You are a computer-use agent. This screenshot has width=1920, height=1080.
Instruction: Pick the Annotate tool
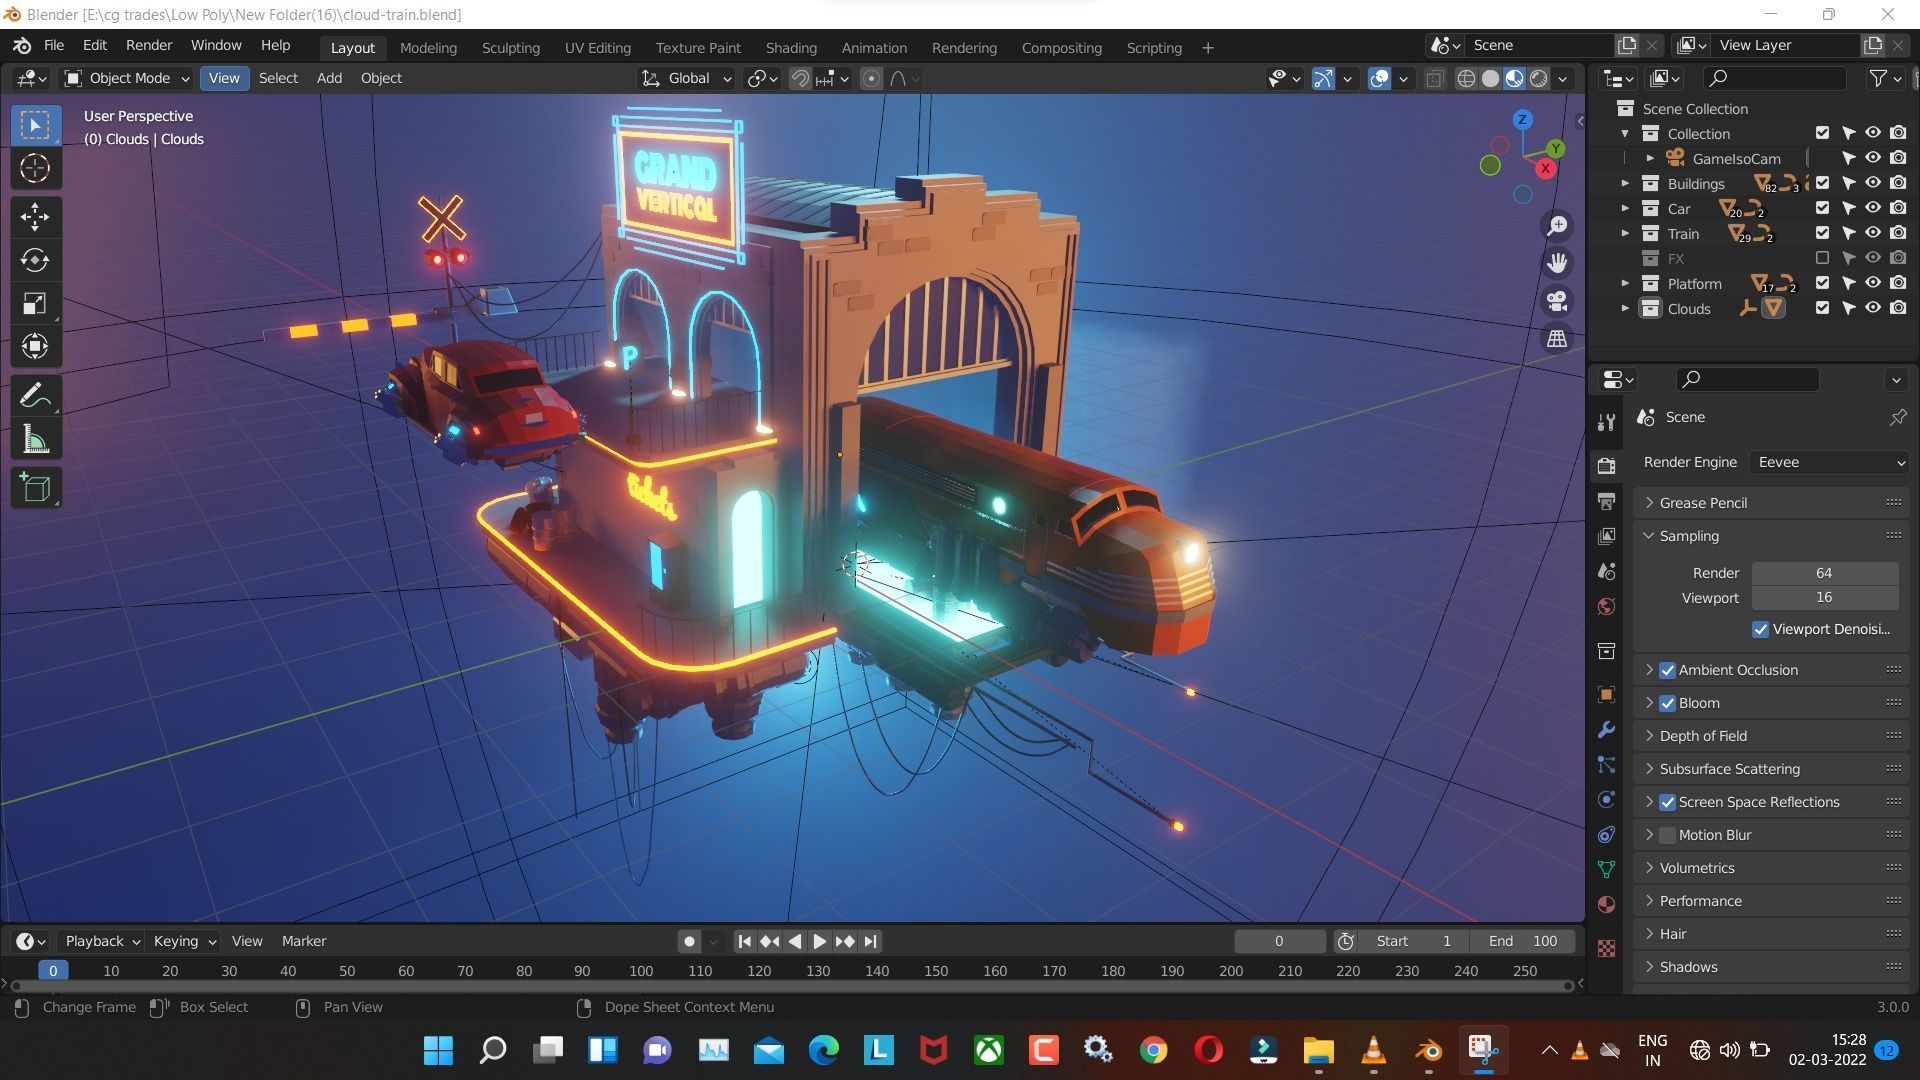coord(35,396)
